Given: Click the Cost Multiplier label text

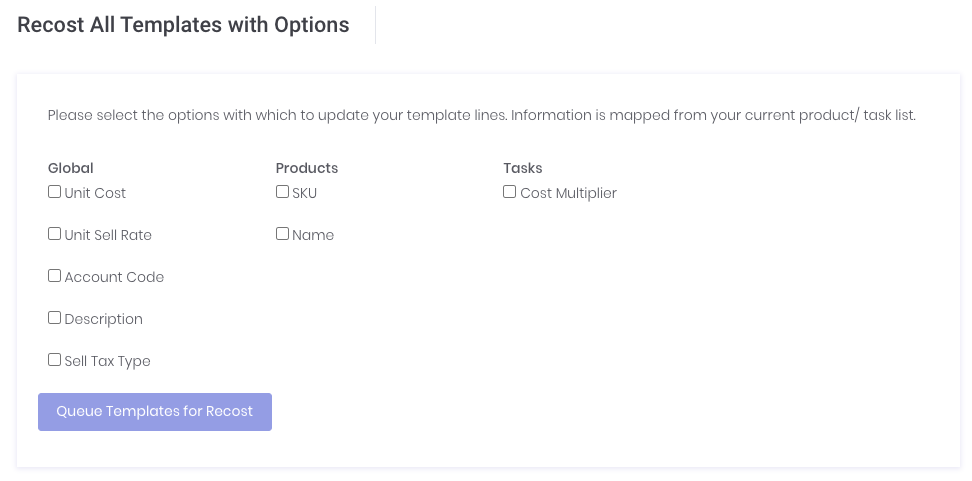Looking at the screenshot, I should point(568,193).
